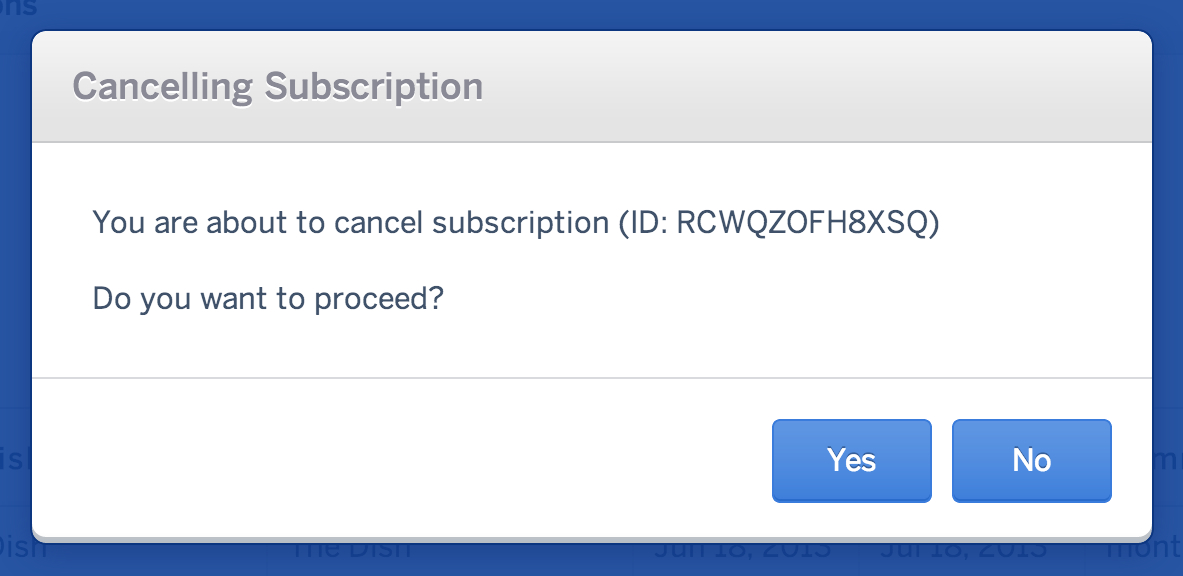This screenshot has height=576, width=1183.
Task: Click the empty footer area beside Yes button
Action: coord(400,460)
